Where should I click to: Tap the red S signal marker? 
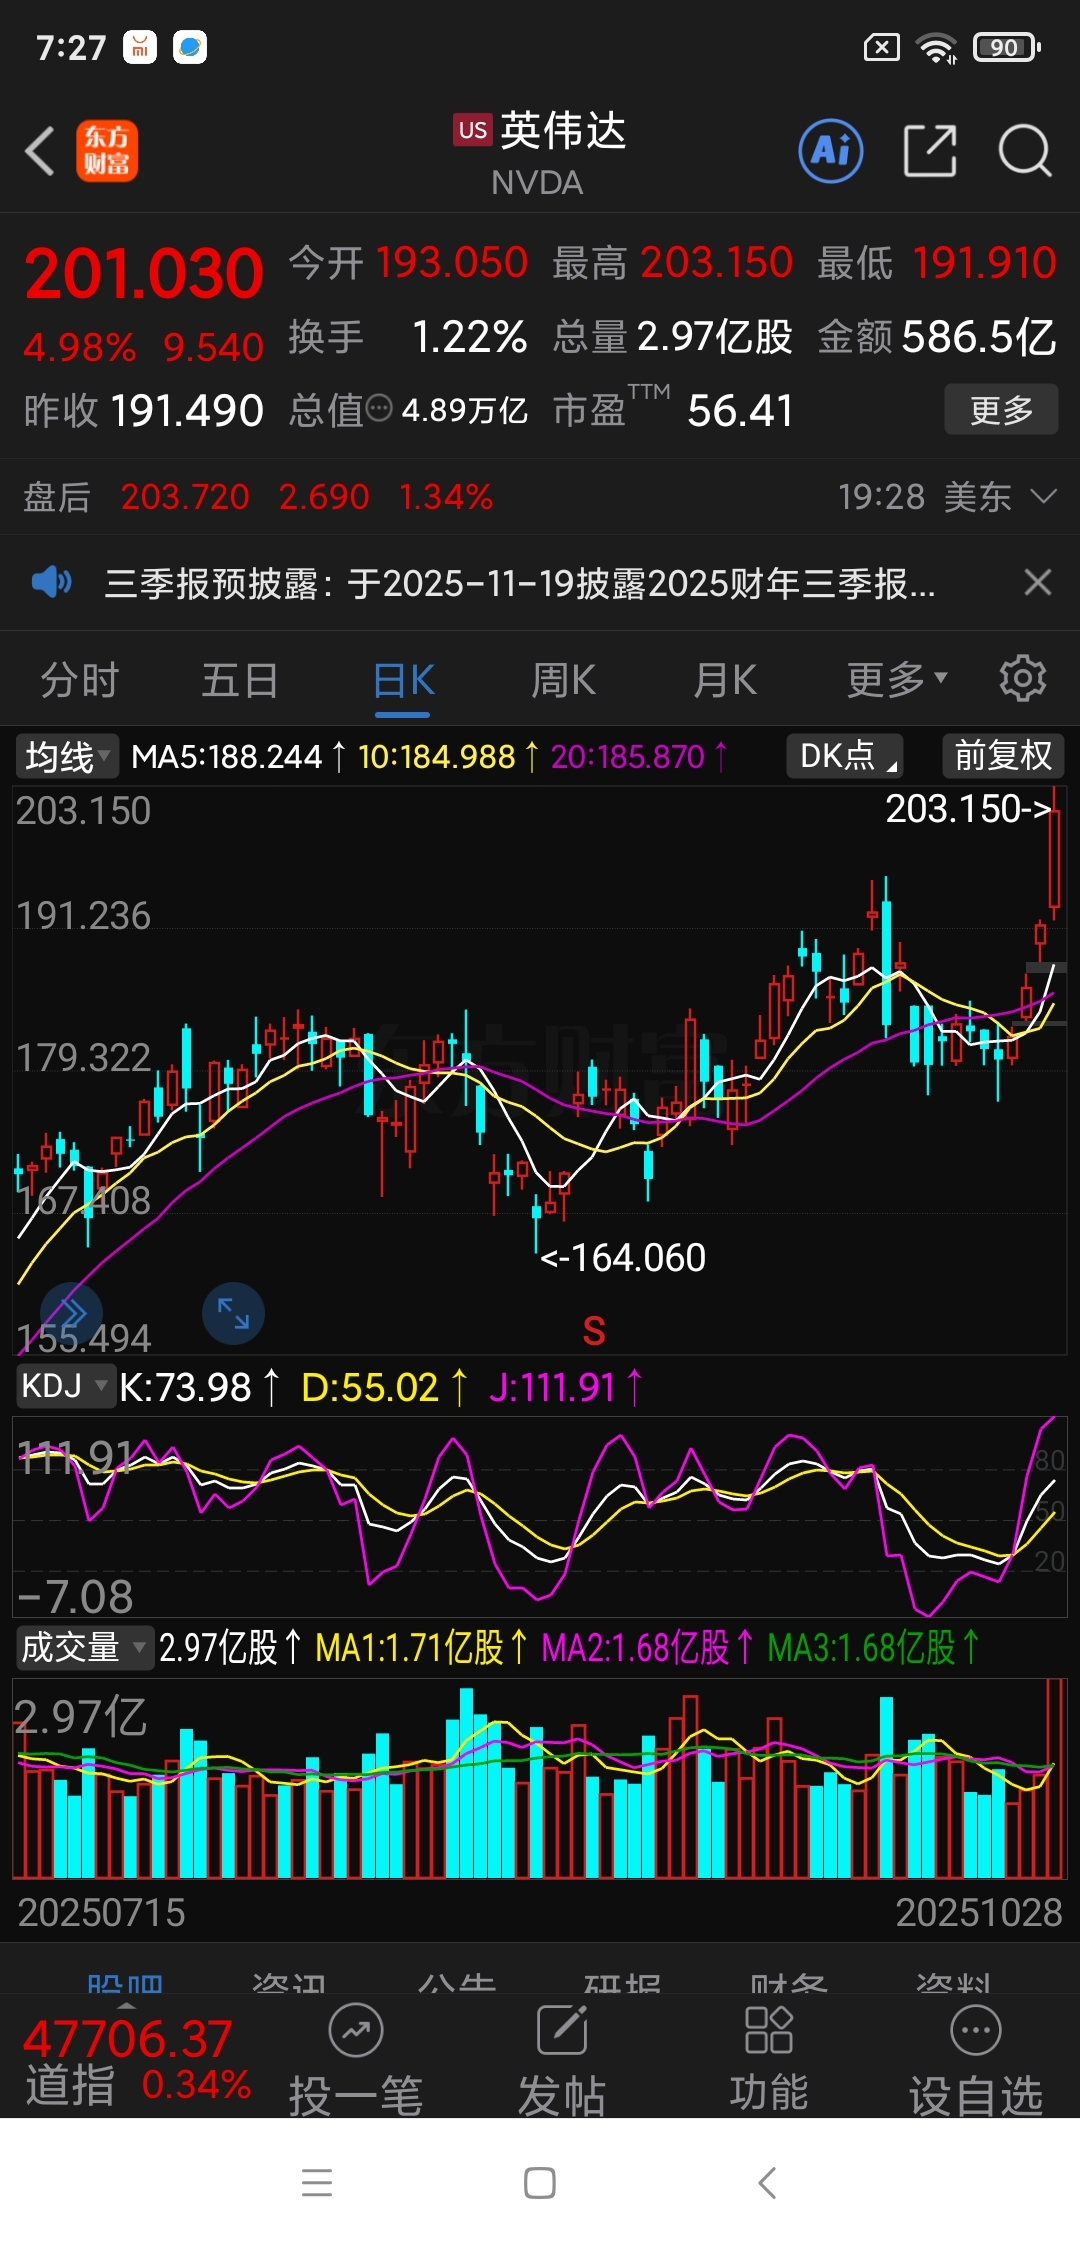coord(594,1331)
